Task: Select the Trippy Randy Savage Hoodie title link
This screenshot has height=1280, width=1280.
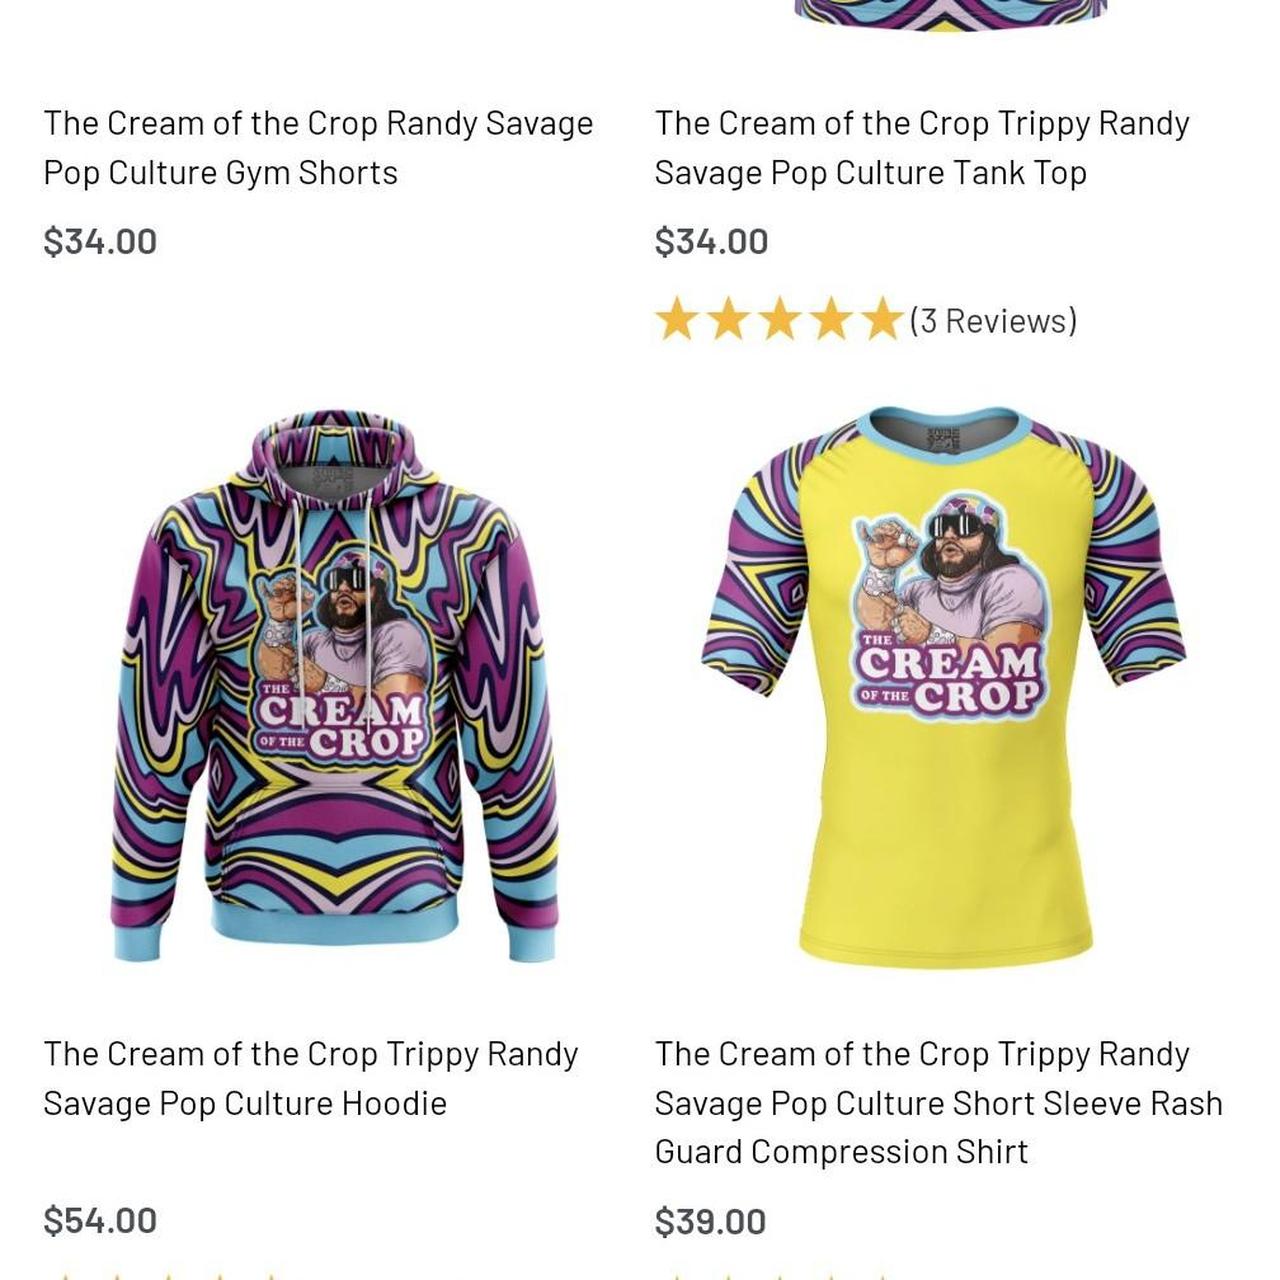Action: coord(312,1079)
